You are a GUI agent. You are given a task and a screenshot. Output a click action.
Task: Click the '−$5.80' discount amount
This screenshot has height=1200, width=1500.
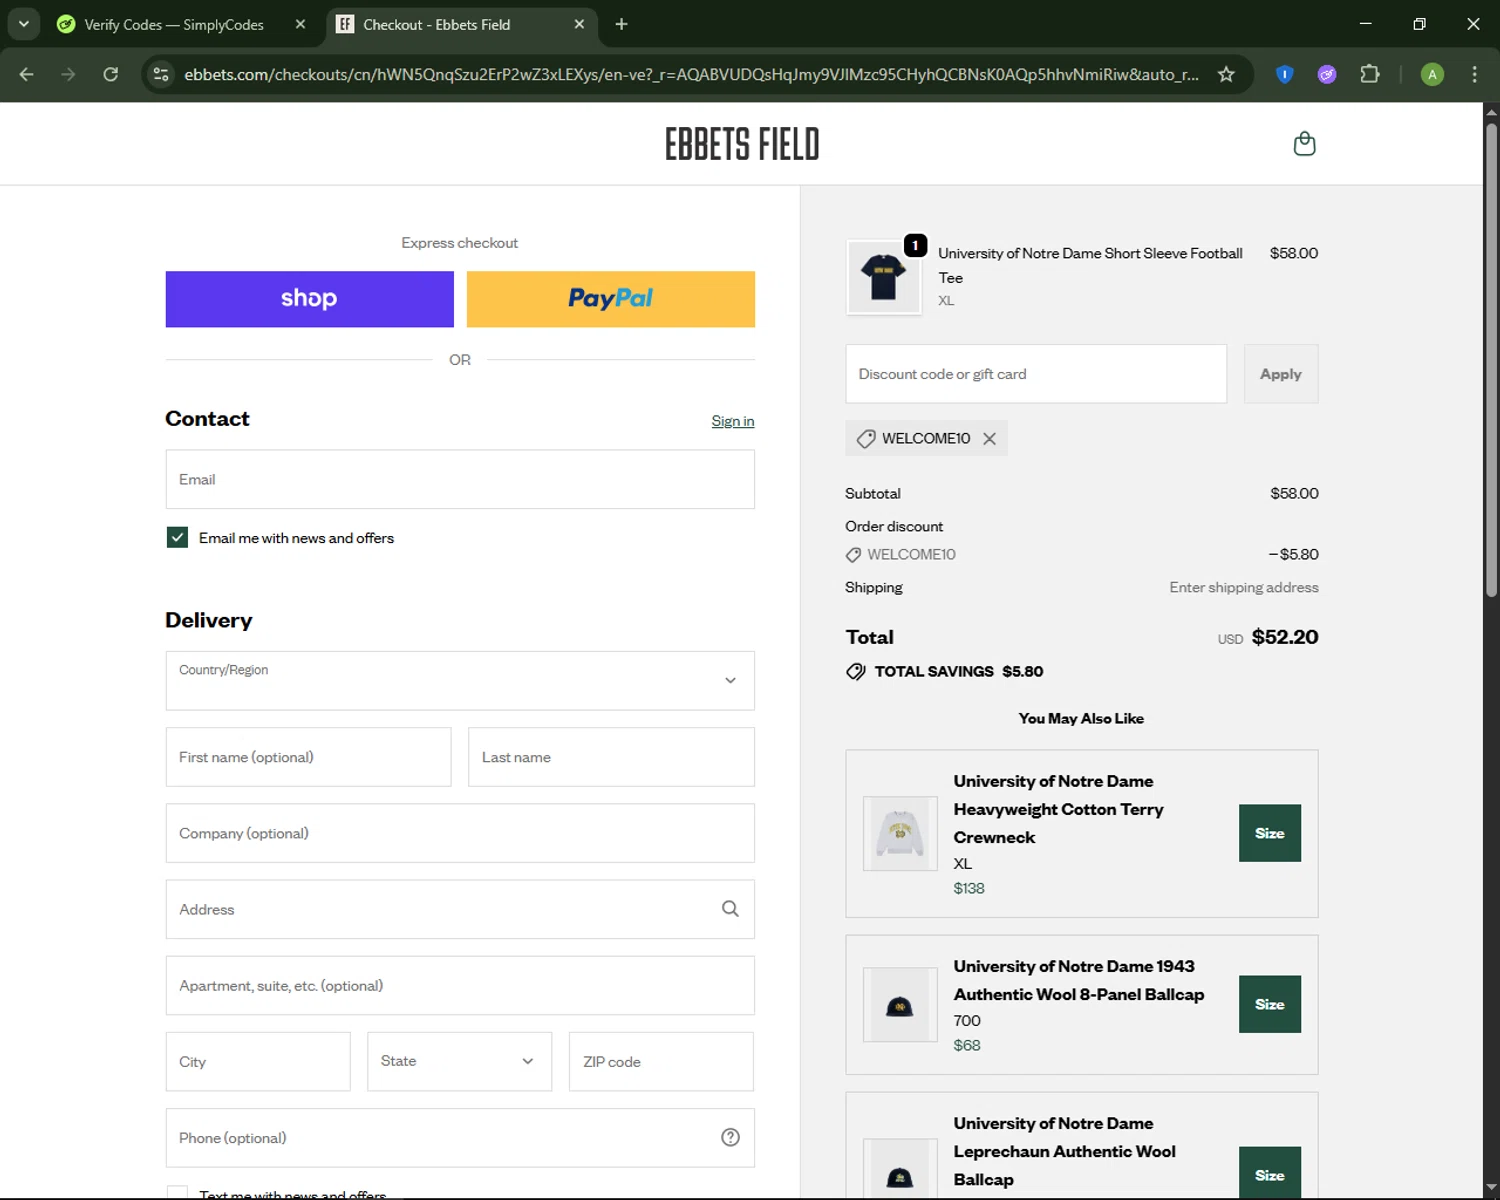[1293, 554]
